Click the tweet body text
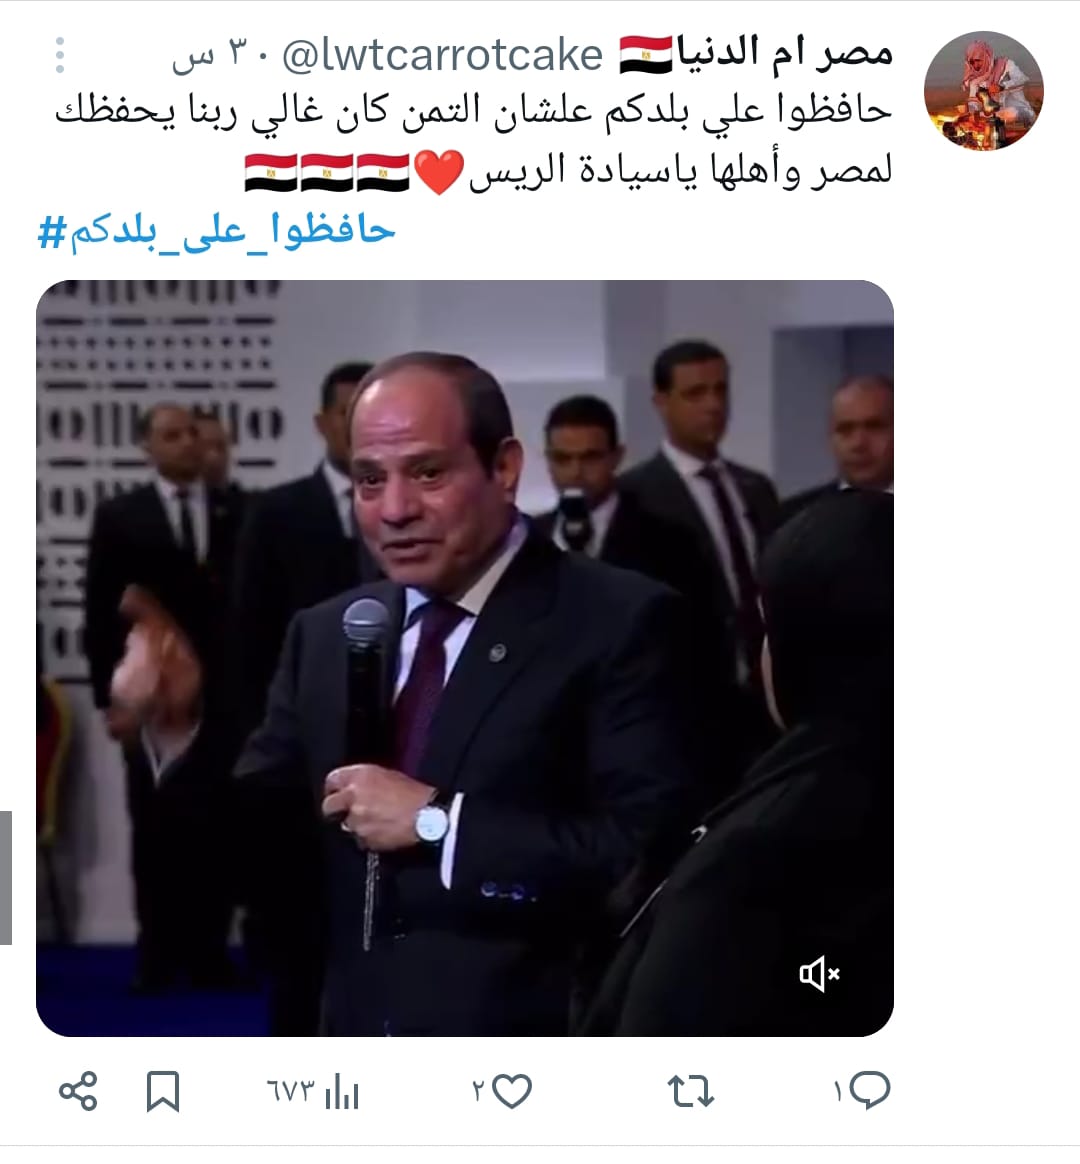Screen dimensions: 1080x1164 point(474,141)
